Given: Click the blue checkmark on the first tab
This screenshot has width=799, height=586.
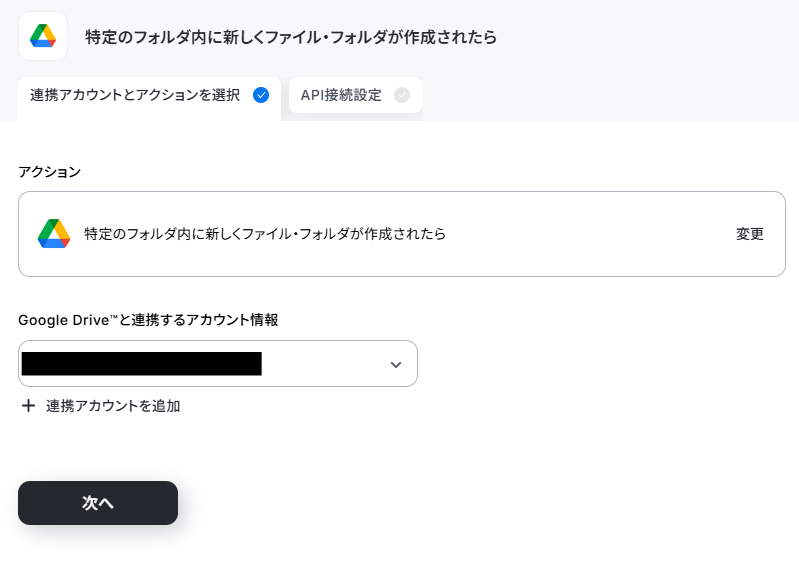Looking at the screenshot, I should point(261,95).
